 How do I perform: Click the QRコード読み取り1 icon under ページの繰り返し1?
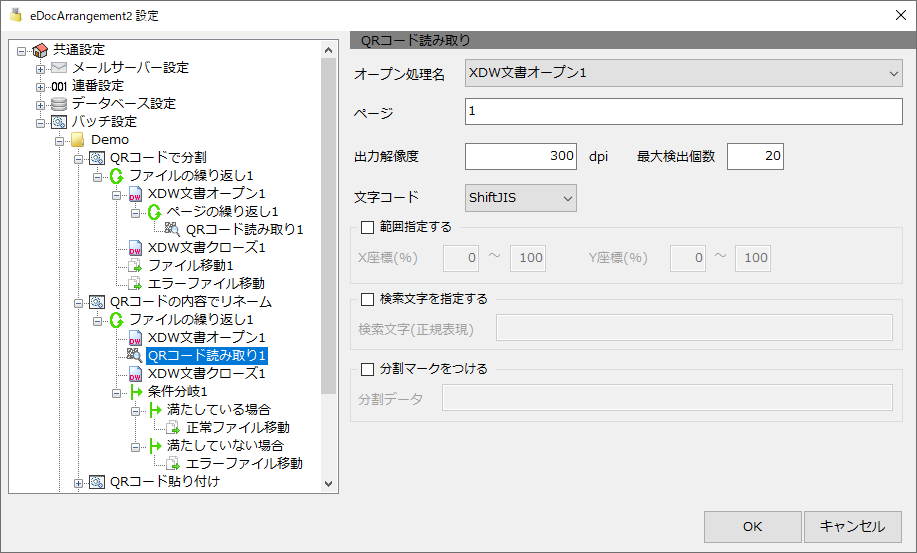[172, 230]
